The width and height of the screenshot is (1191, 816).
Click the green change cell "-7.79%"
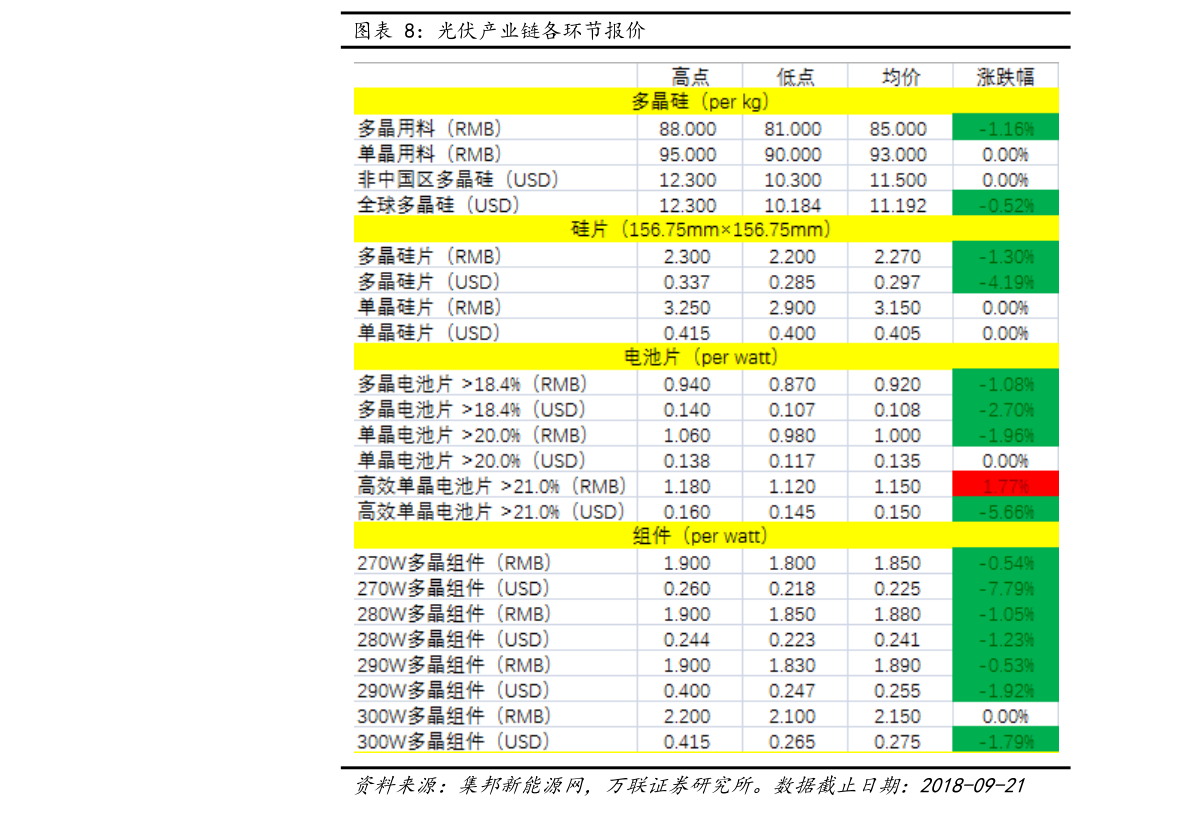click(1005, 588)
